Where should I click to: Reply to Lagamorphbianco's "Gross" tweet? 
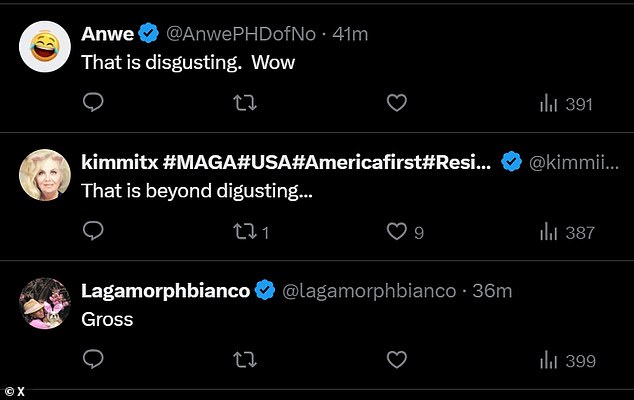click(92, 359)
